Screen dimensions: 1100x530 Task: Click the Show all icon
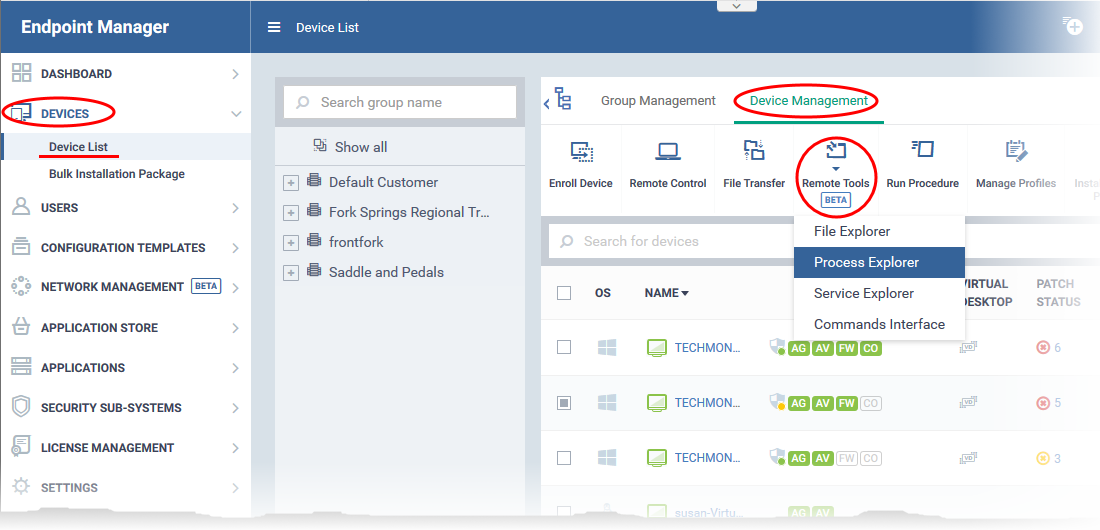click(320, 146)
